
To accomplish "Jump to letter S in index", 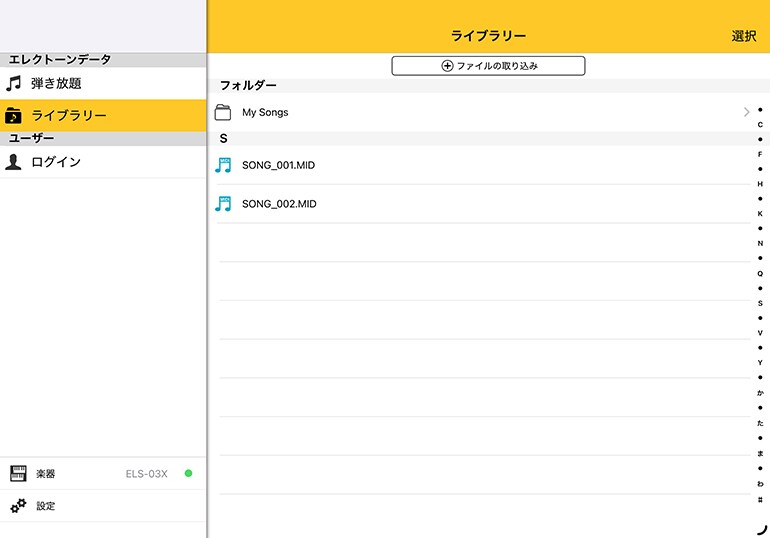I will point(760,303).
